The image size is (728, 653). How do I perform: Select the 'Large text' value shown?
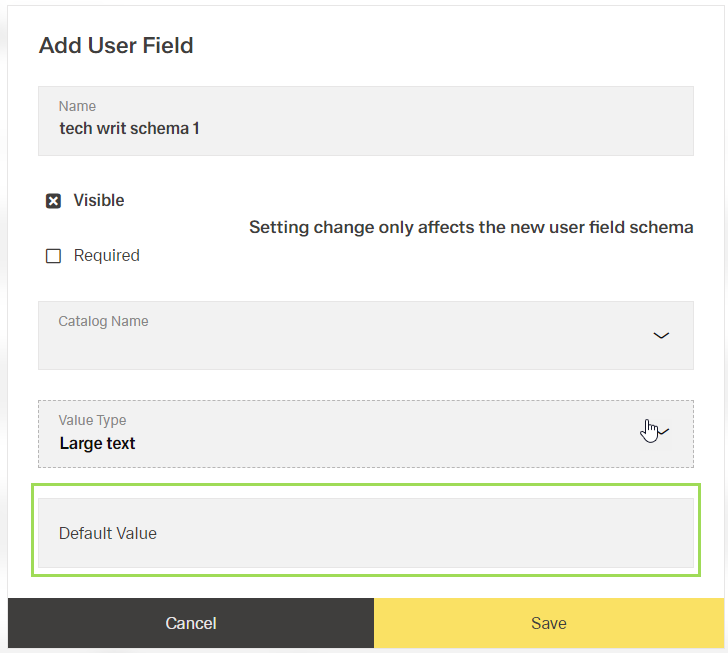97,444
